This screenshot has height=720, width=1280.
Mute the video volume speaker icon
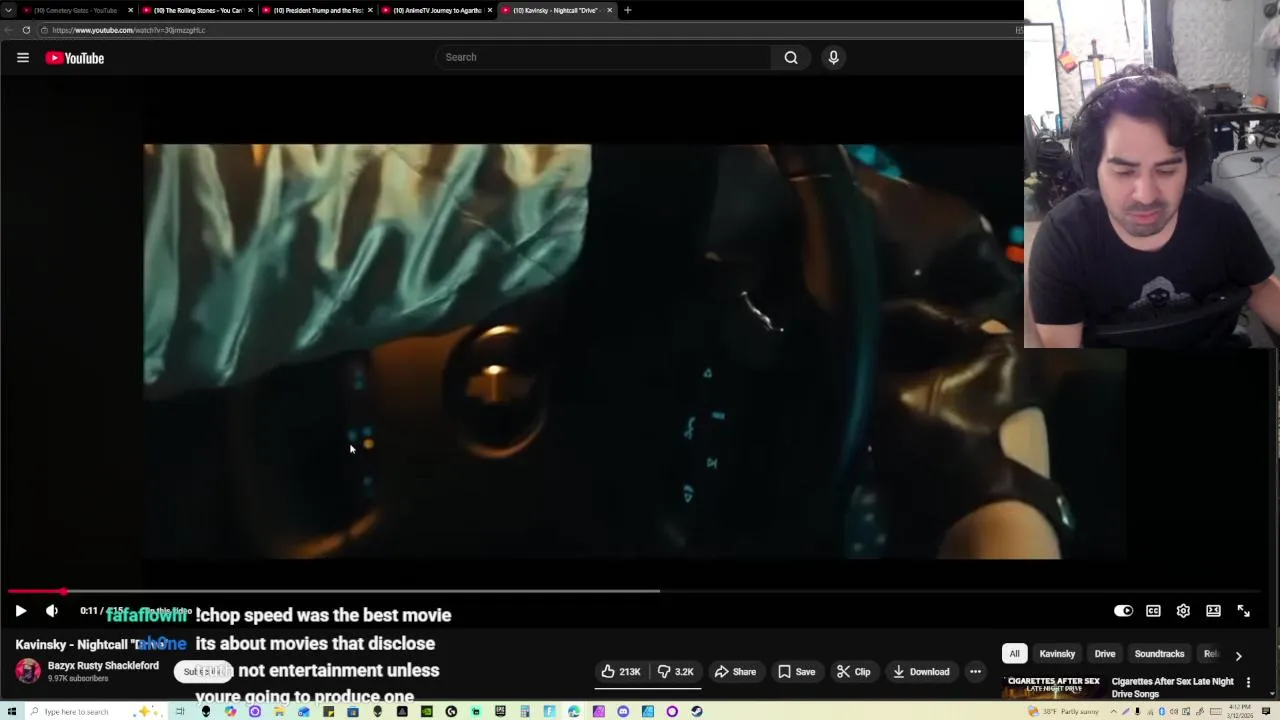pos(52,611)
